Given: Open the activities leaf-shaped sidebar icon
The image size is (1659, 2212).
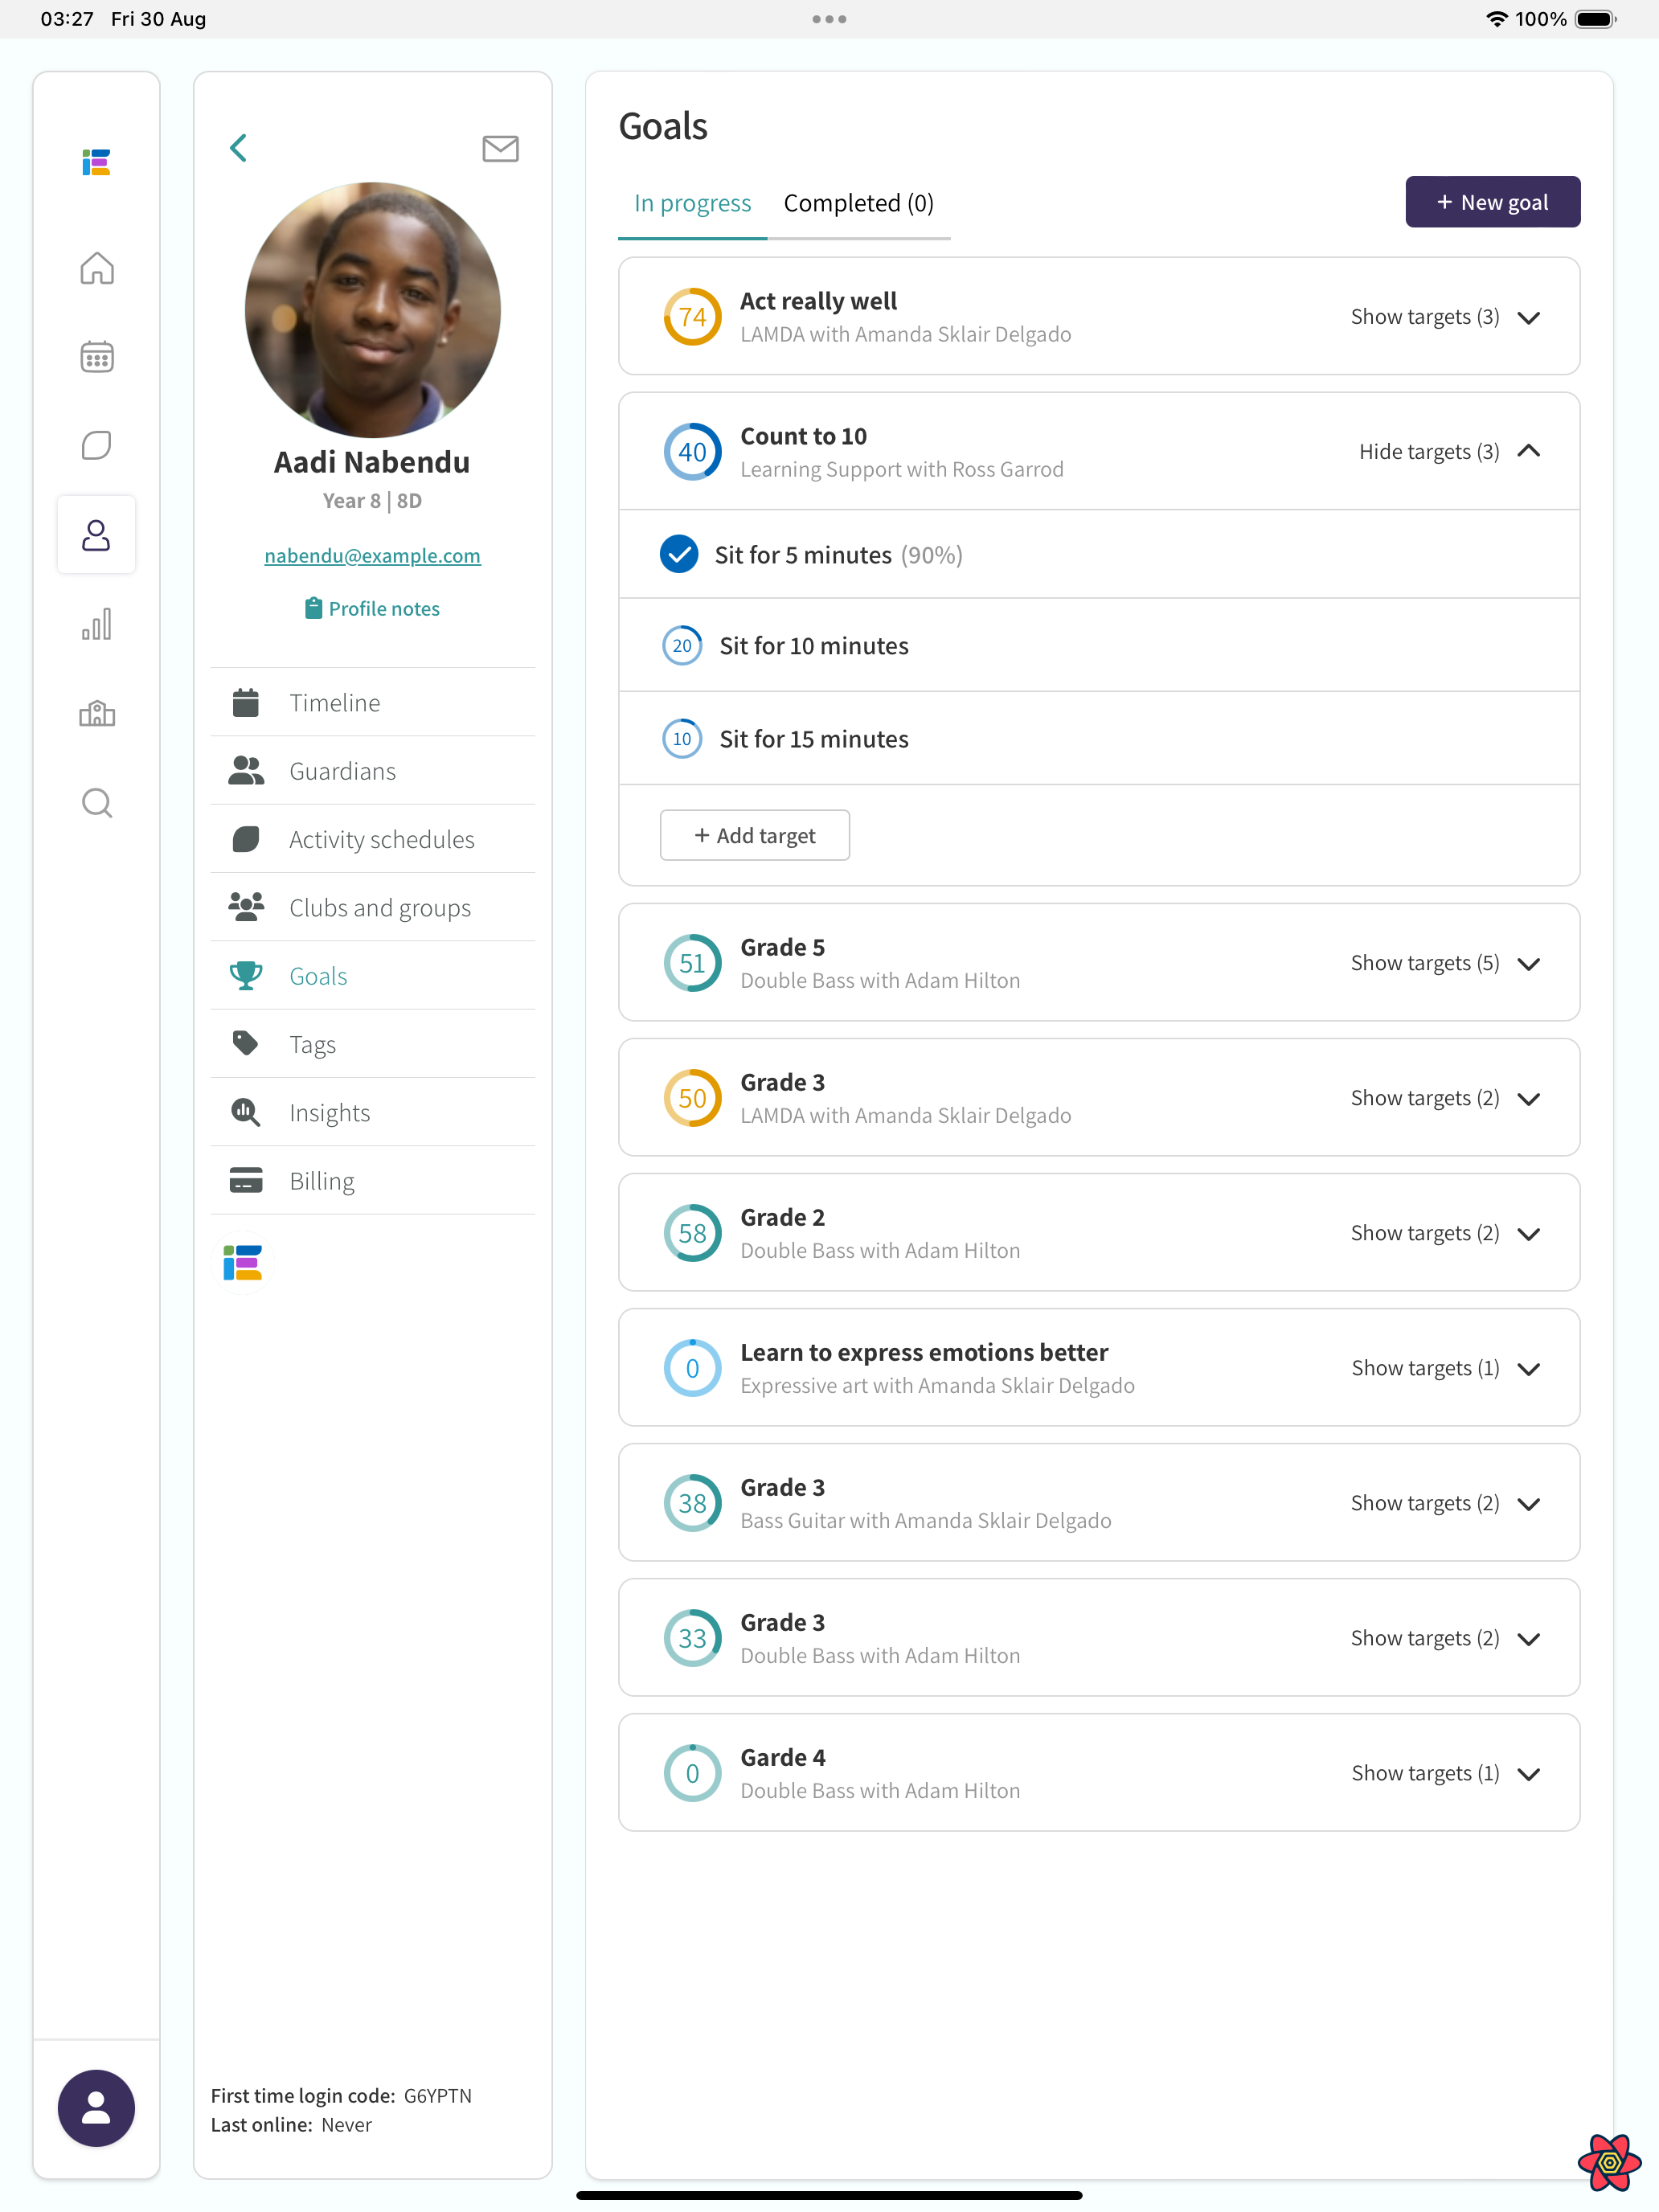Looking at the screenshot, I should tap(96, 445).
